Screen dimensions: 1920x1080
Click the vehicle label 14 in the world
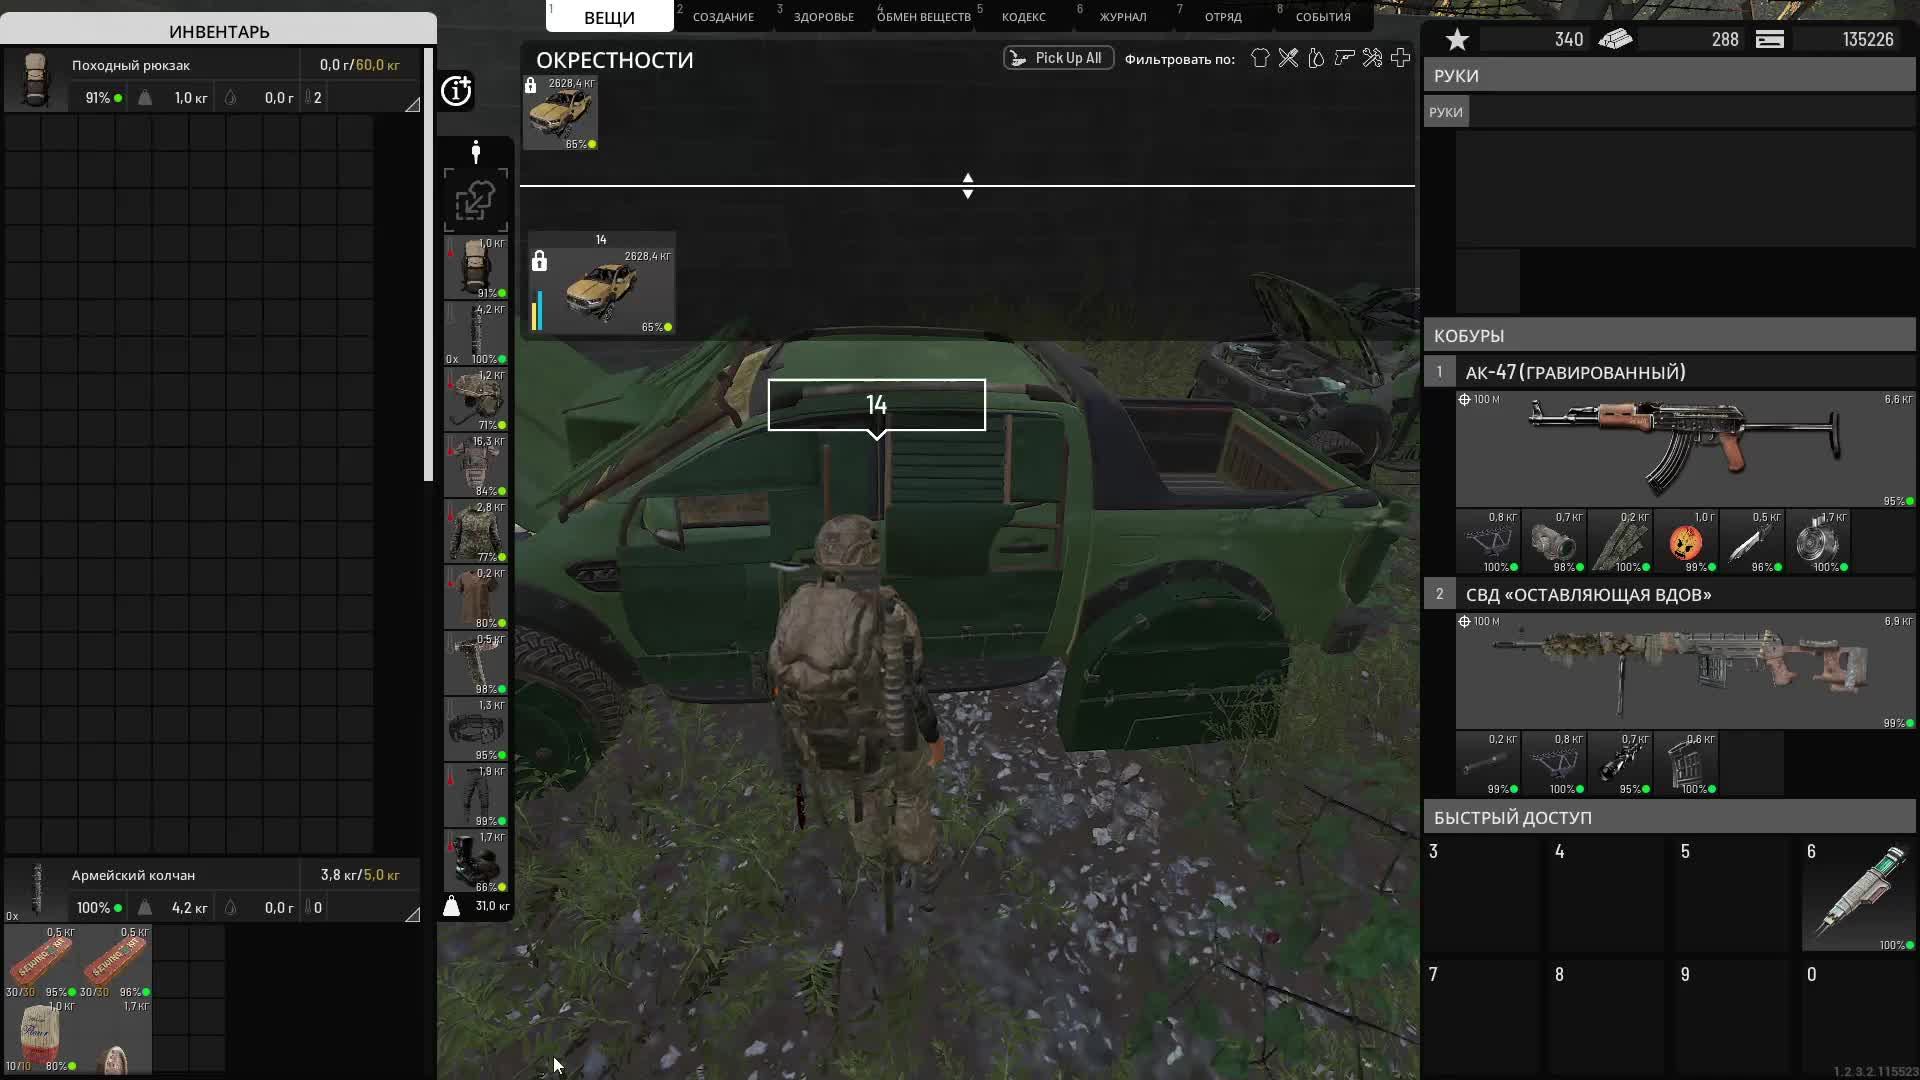point(876,405)
